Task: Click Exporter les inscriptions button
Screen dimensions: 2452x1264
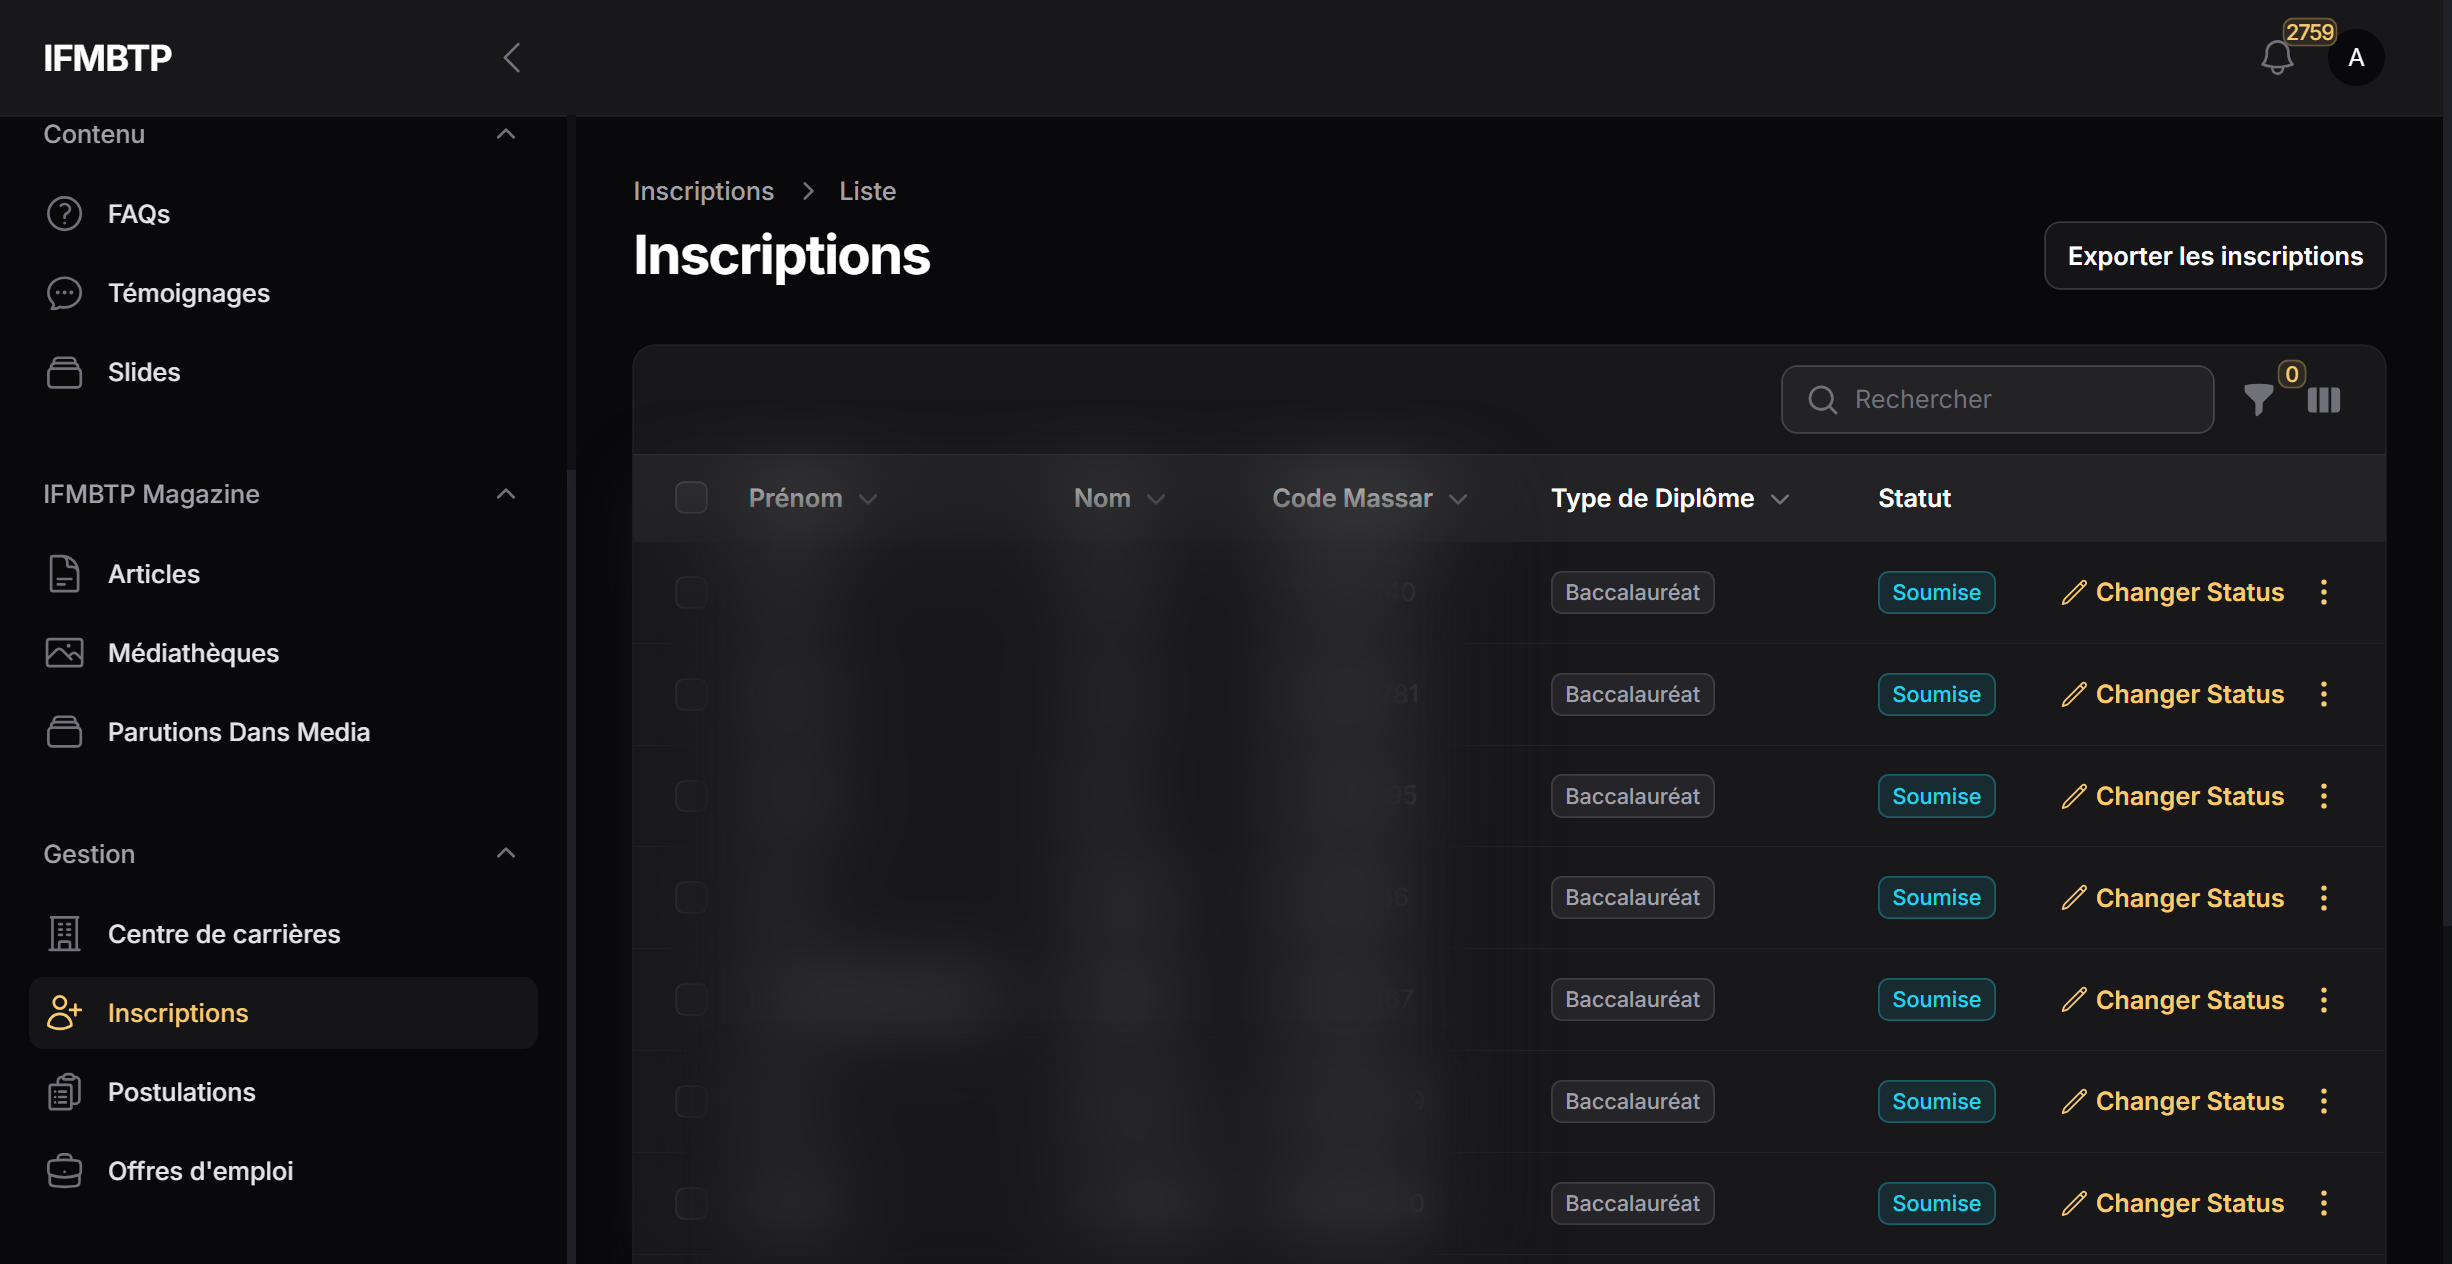Action: [x=2215, y=256]
